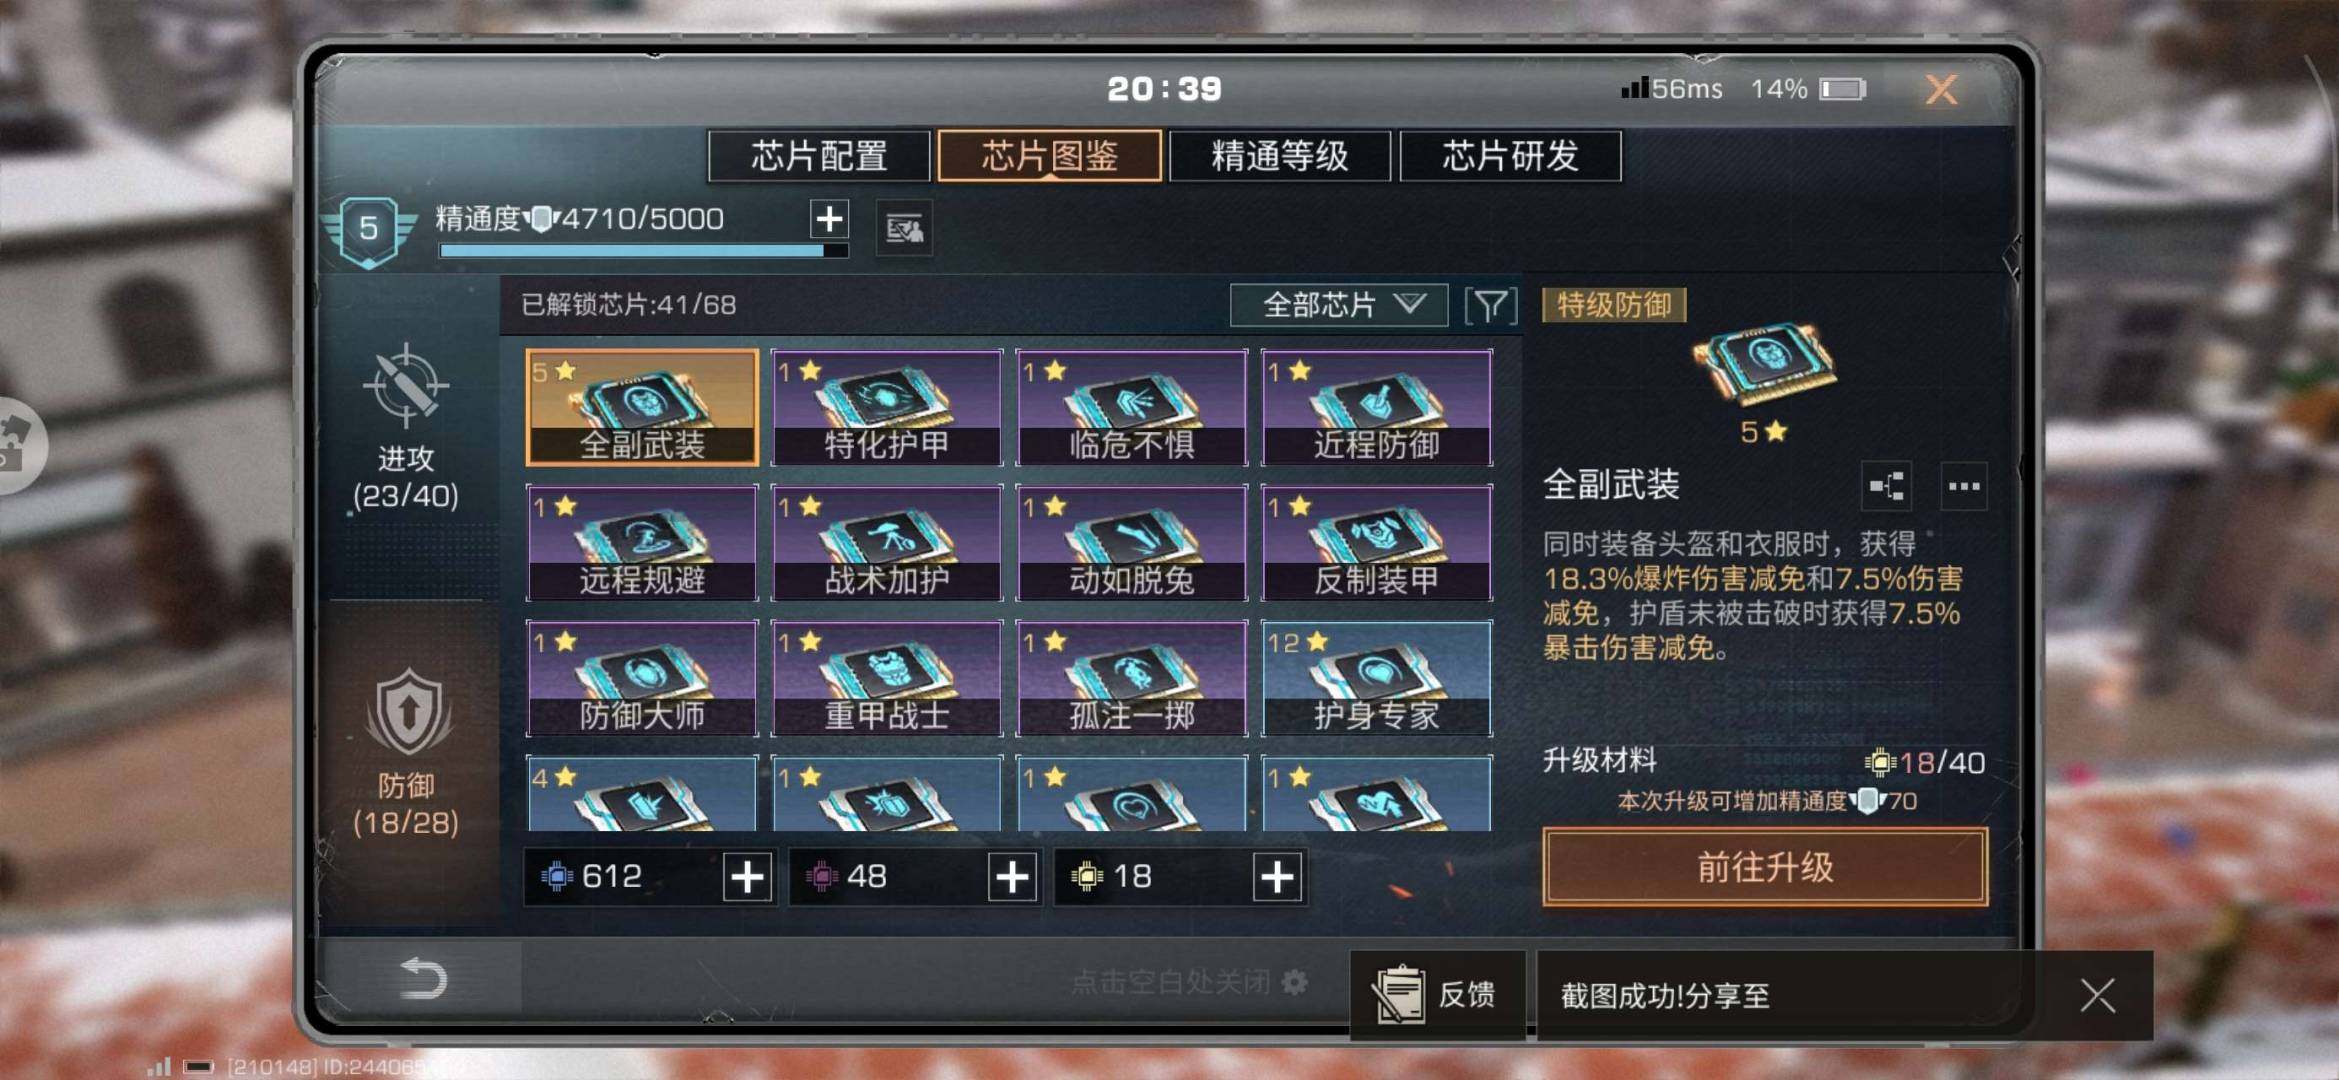Open the three-dots more options button
This screenshot has height=1080, width=2339.
tap(1964, 487)
